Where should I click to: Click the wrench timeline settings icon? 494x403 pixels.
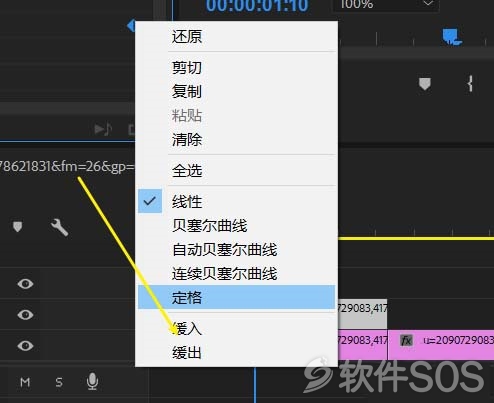click(60, 228)
